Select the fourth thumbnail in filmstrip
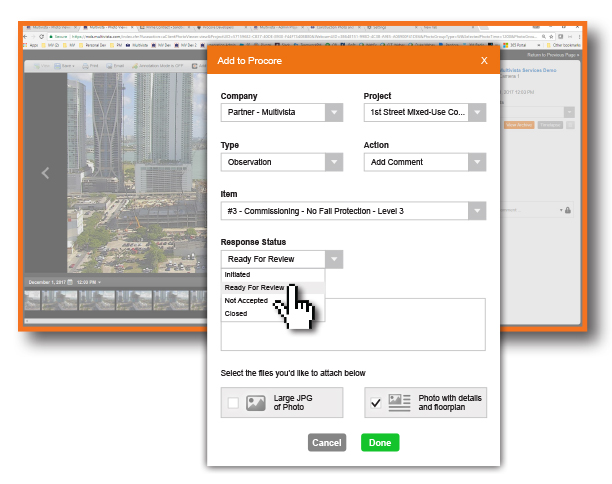Image resolution: width=612 pixels, height=484 pixels. [134, 300]
